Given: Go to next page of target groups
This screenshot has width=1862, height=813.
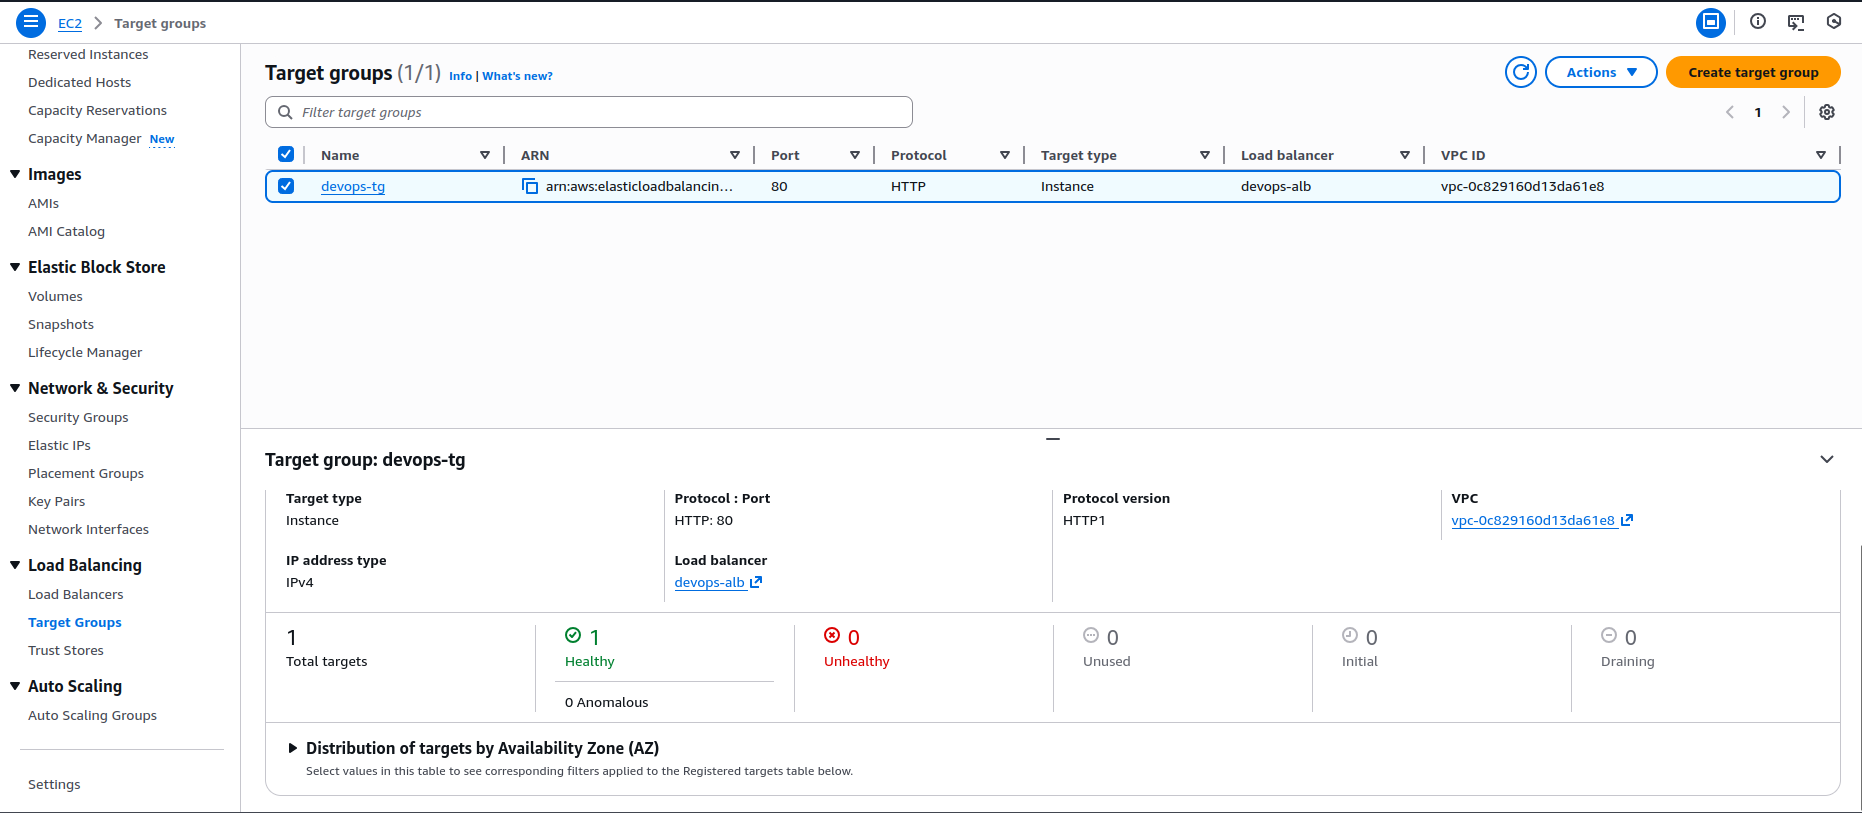Looking at the screenshot, I should pos(1786,112).
